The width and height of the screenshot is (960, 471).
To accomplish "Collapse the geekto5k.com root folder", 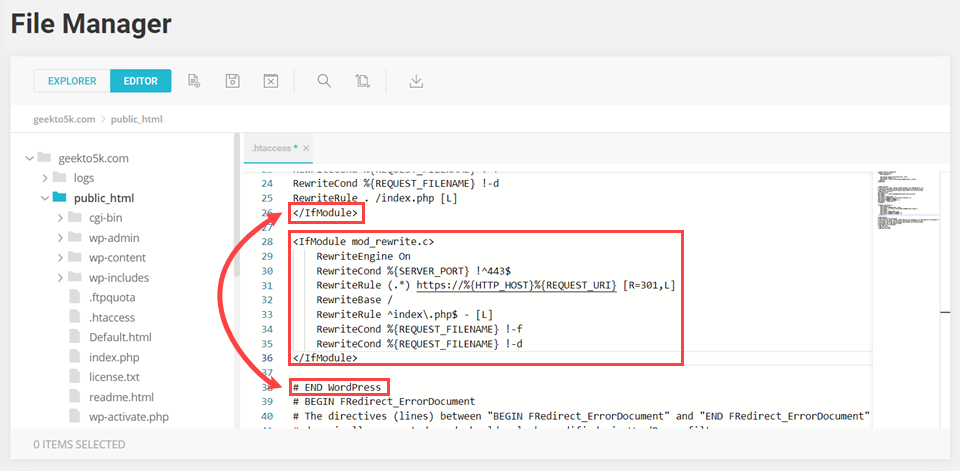I will [27, 158].
